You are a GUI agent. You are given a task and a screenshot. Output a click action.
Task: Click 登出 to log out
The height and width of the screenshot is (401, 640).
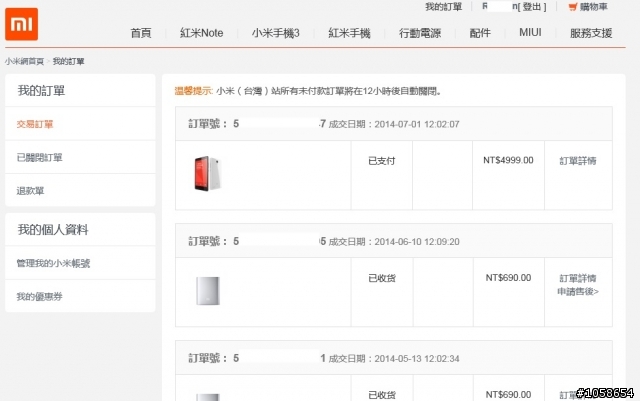[x=534, y=7]
